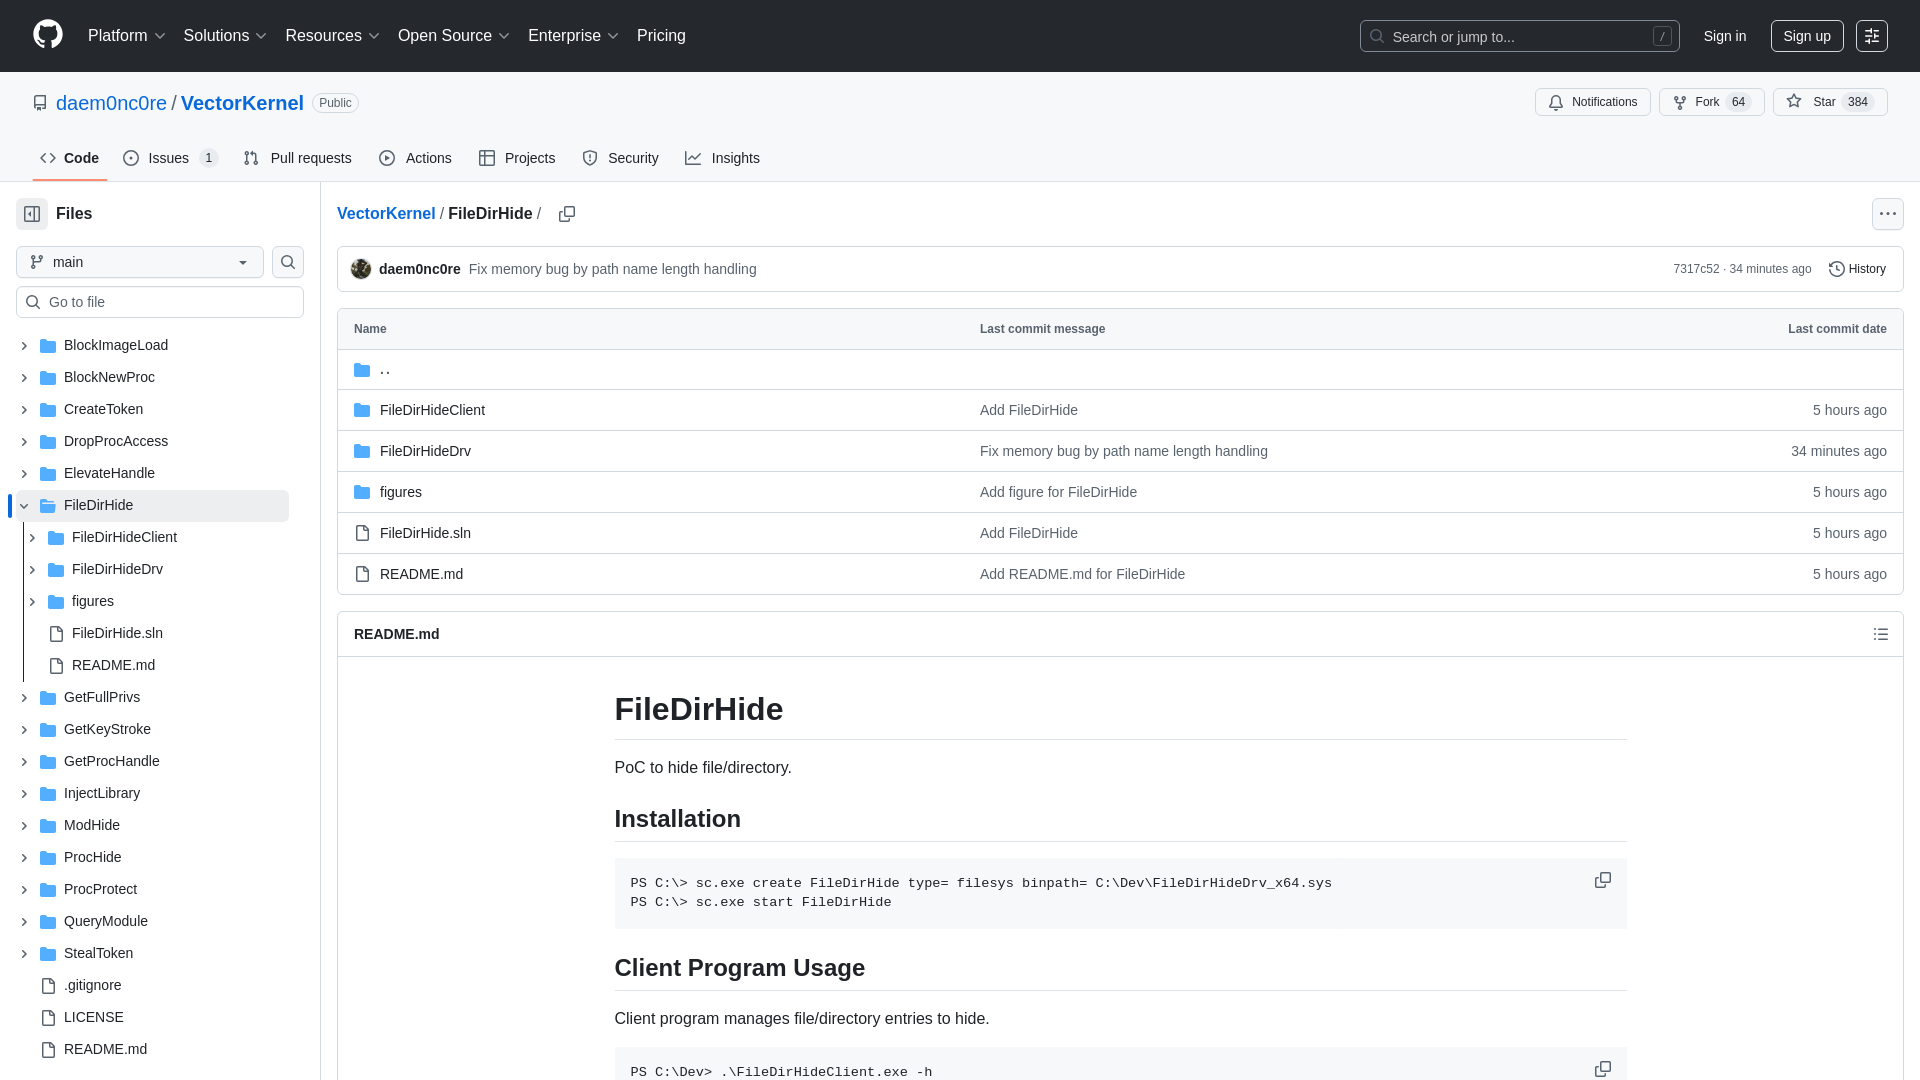This screenshot has width=1920, height=1080.
Task: Open the Security tab
Action: coord(620,158)
